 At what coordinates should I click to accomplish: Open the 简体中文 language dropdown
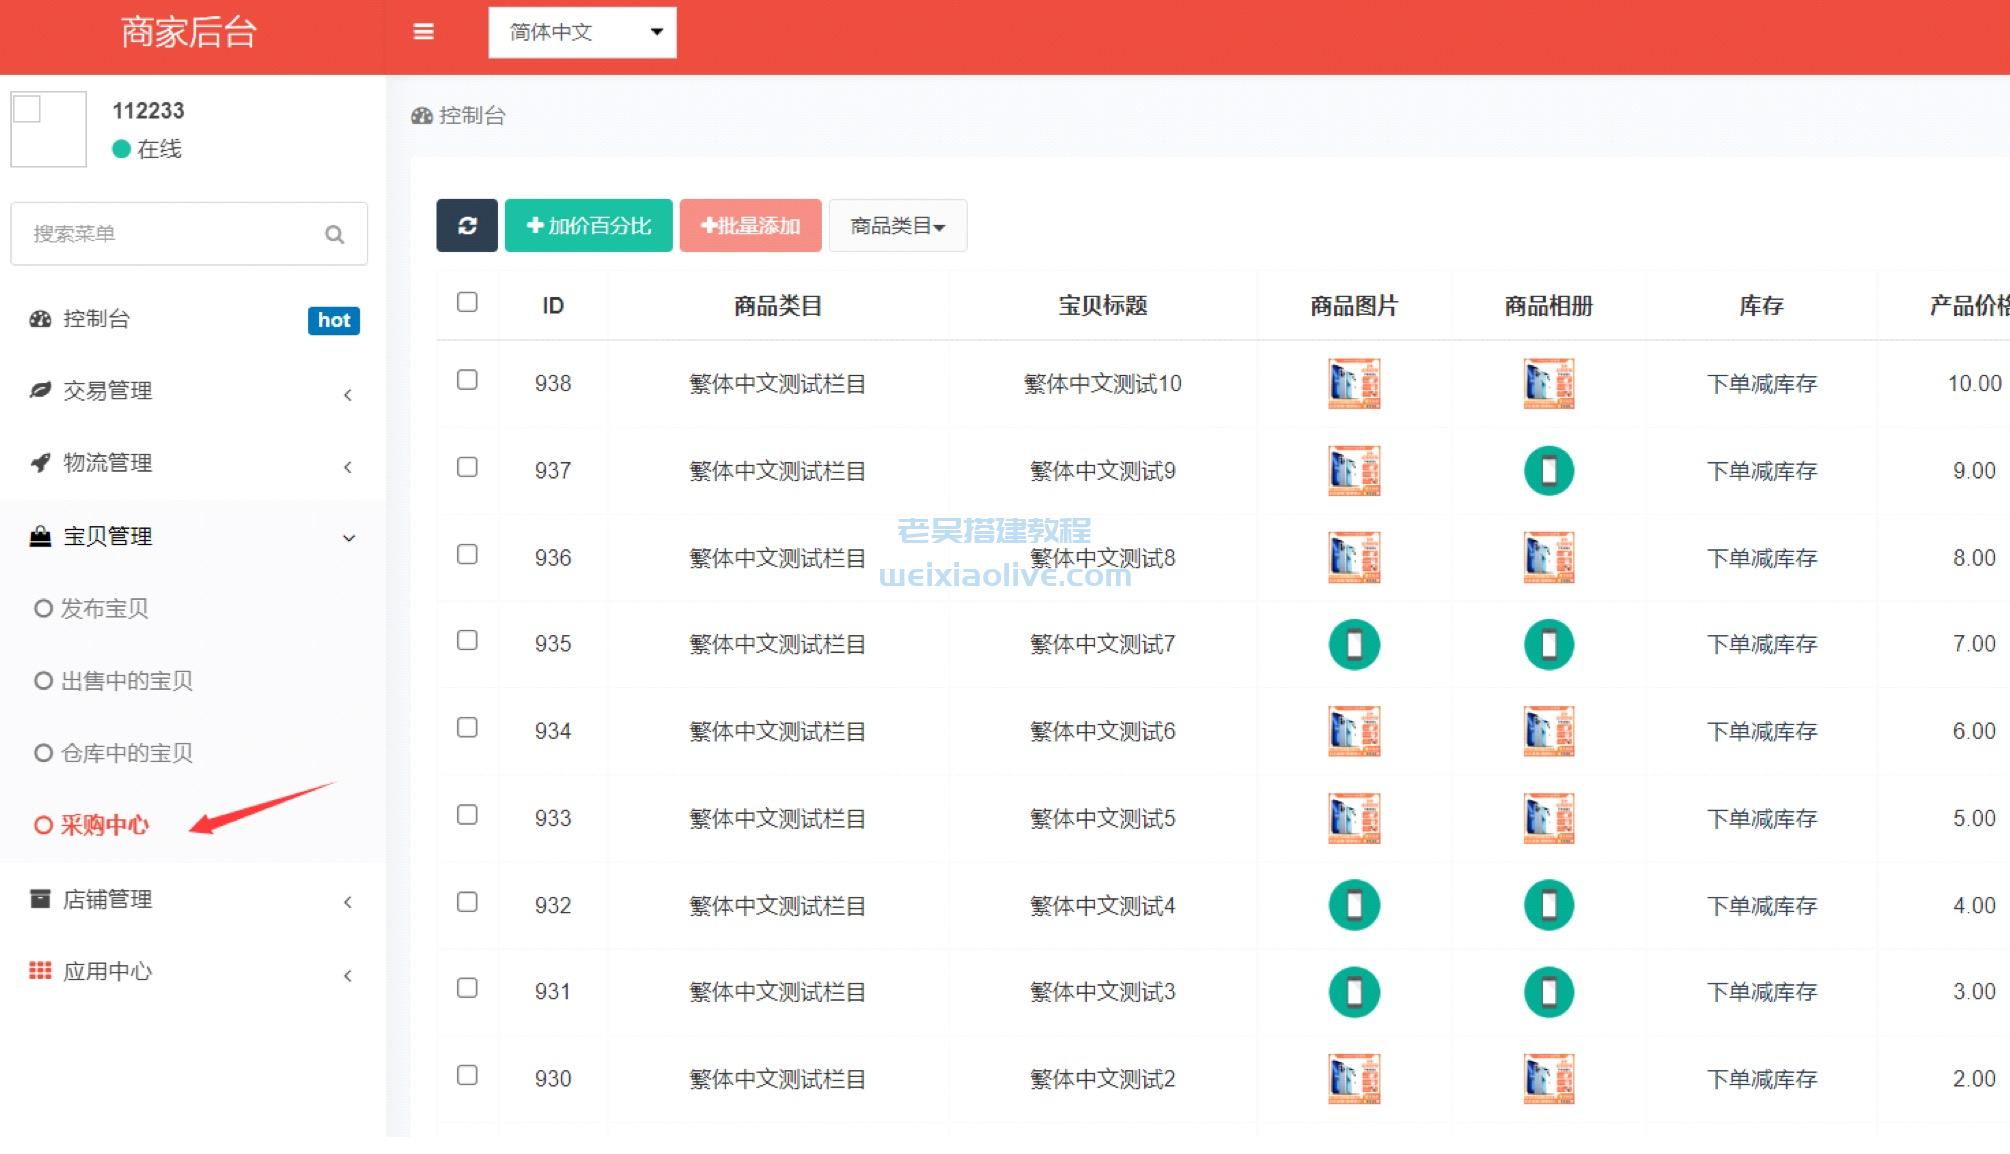tap(582, 32)
